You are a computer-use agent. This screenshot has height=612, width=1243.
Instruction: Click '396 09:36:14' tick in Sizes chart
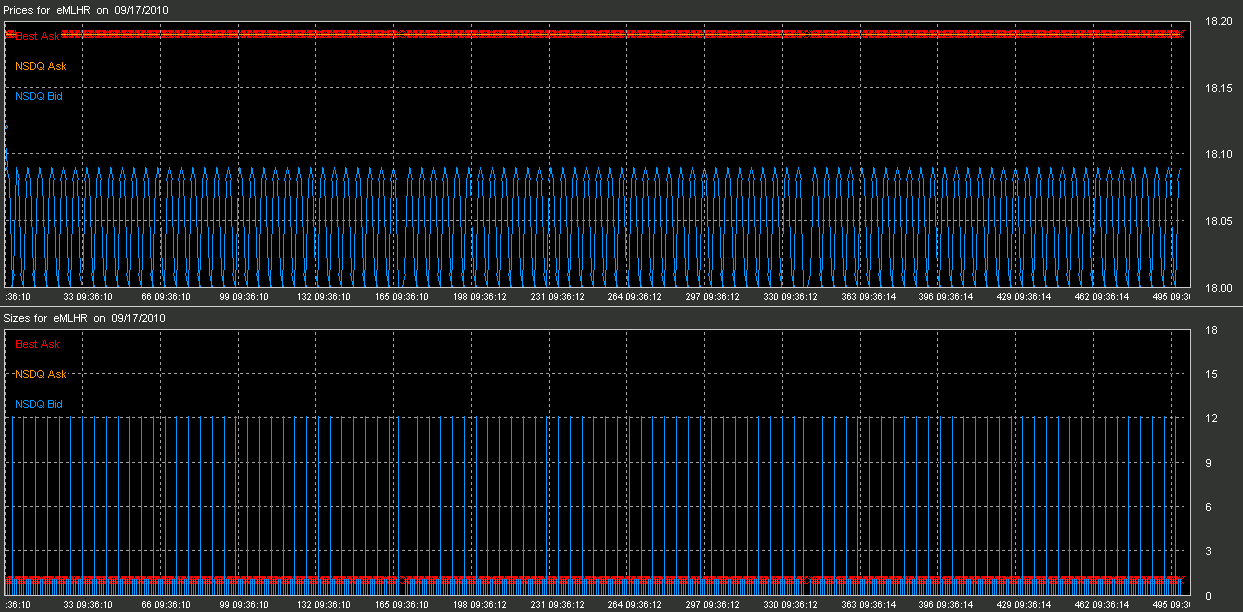tap(945, 605)
